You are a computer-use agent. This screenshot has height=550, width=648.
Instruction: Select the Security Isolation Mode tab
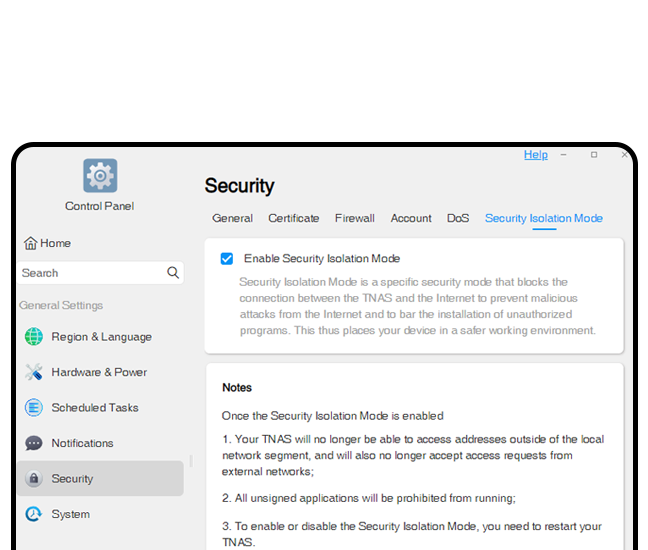544,218
